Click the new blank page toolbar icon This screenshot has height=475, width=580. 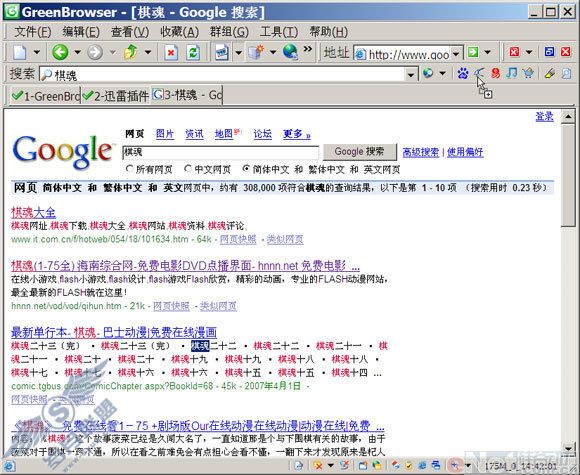click(20, 52)
